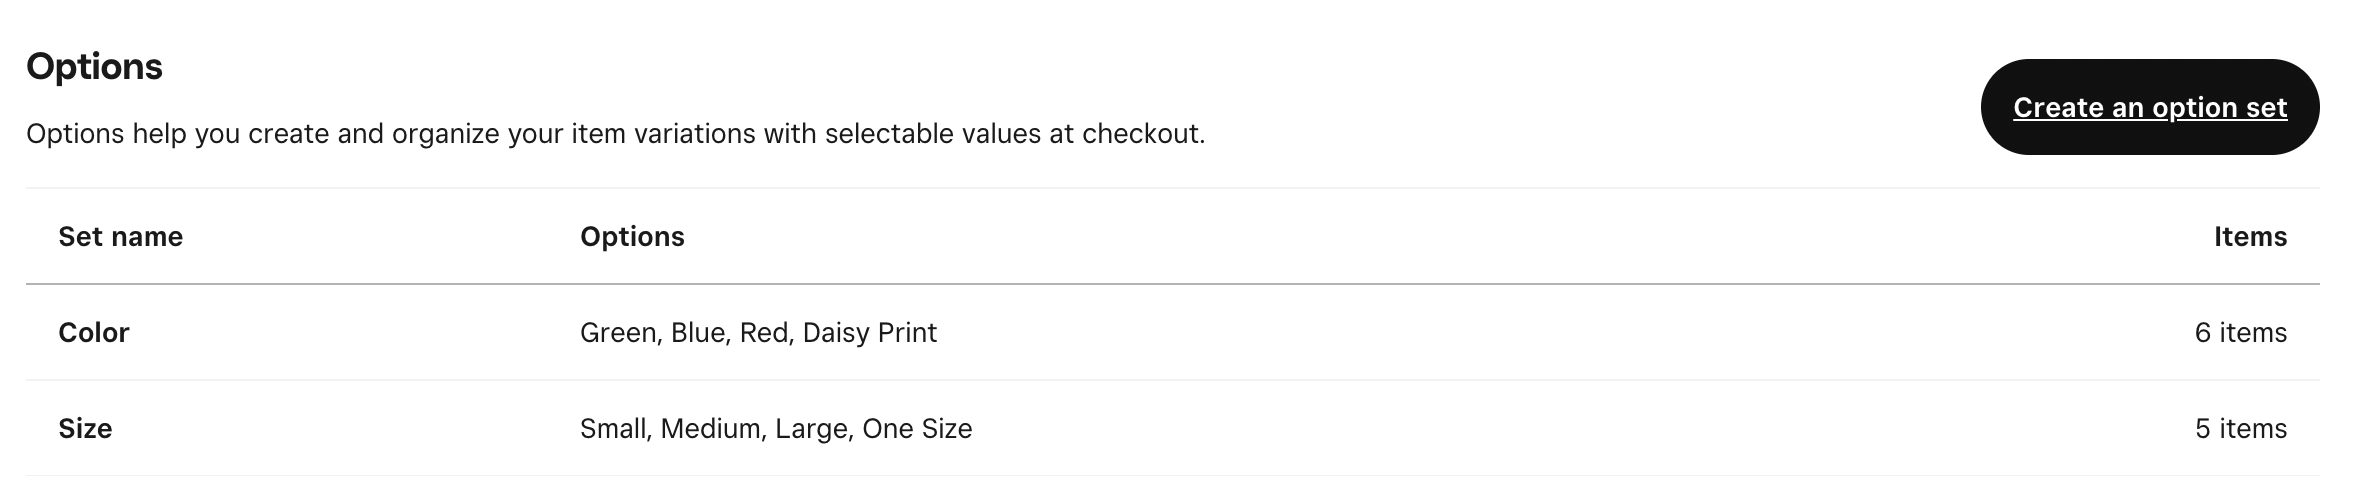The width and height of the screenshot is (2370, 492).
Task: Select the 6 items count for Color
Action: pos(2240,333)
